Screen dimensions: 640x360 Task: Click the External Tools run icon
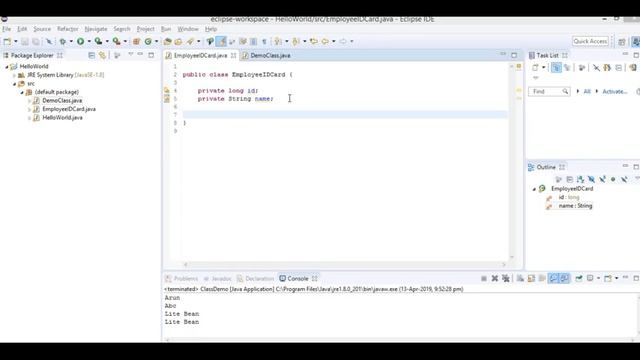point(116,41)
